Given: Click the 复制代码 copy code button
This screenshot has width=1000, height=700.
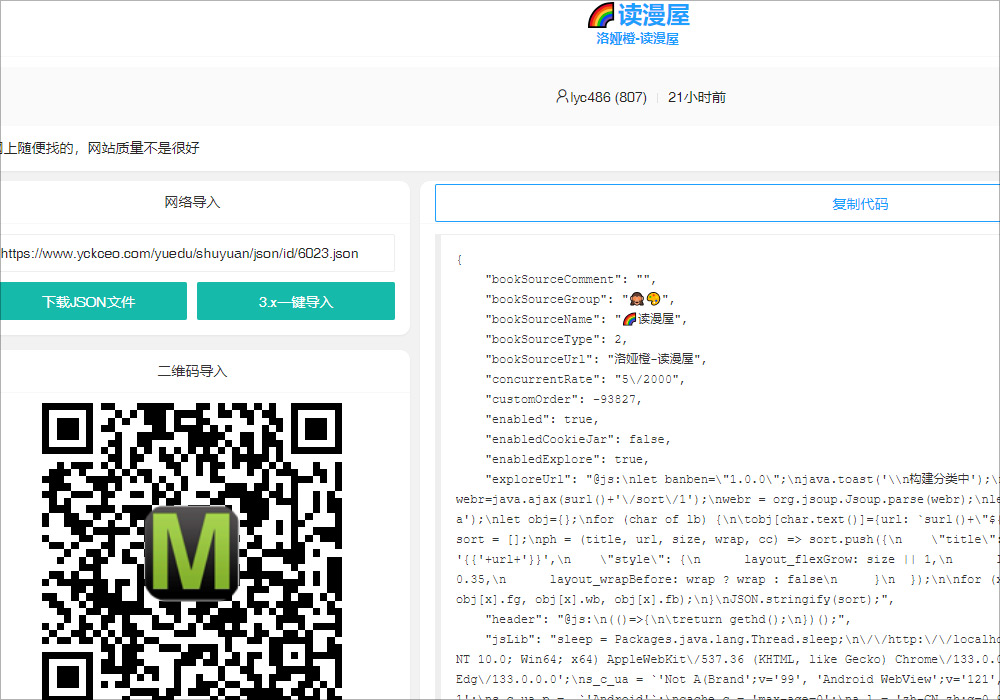Looking at the screenshot, I should (717, 203).
